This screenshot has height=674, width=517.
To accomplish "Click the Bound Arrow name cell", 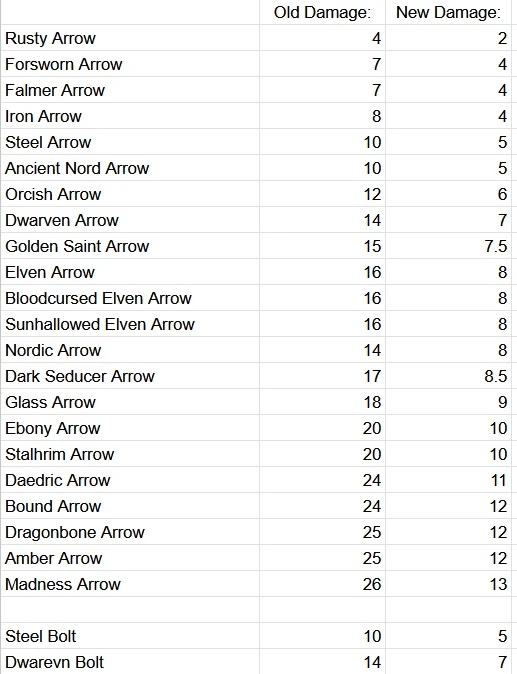I will (x=130, y=506).
